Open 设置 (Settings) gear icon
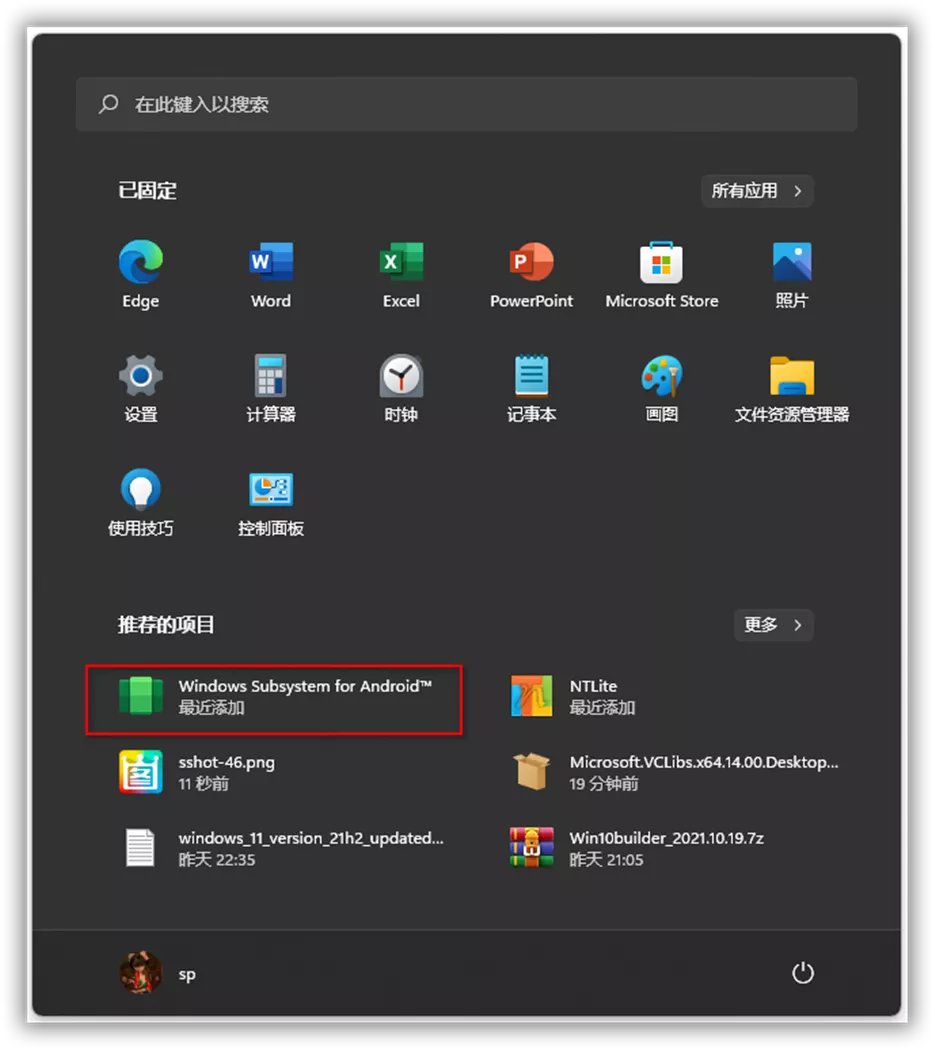Screen dimensions: 935x1050 point(141,376)
